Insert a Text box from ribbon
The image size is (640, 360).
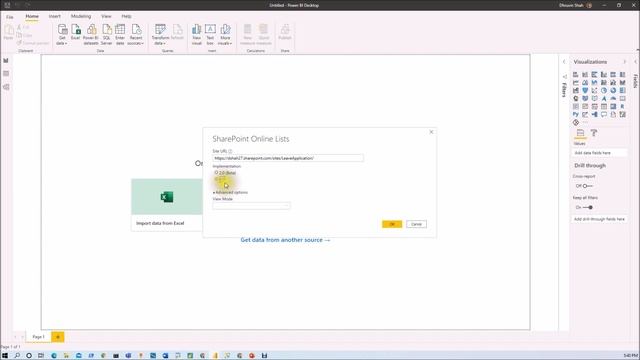(x=210, y=34)
